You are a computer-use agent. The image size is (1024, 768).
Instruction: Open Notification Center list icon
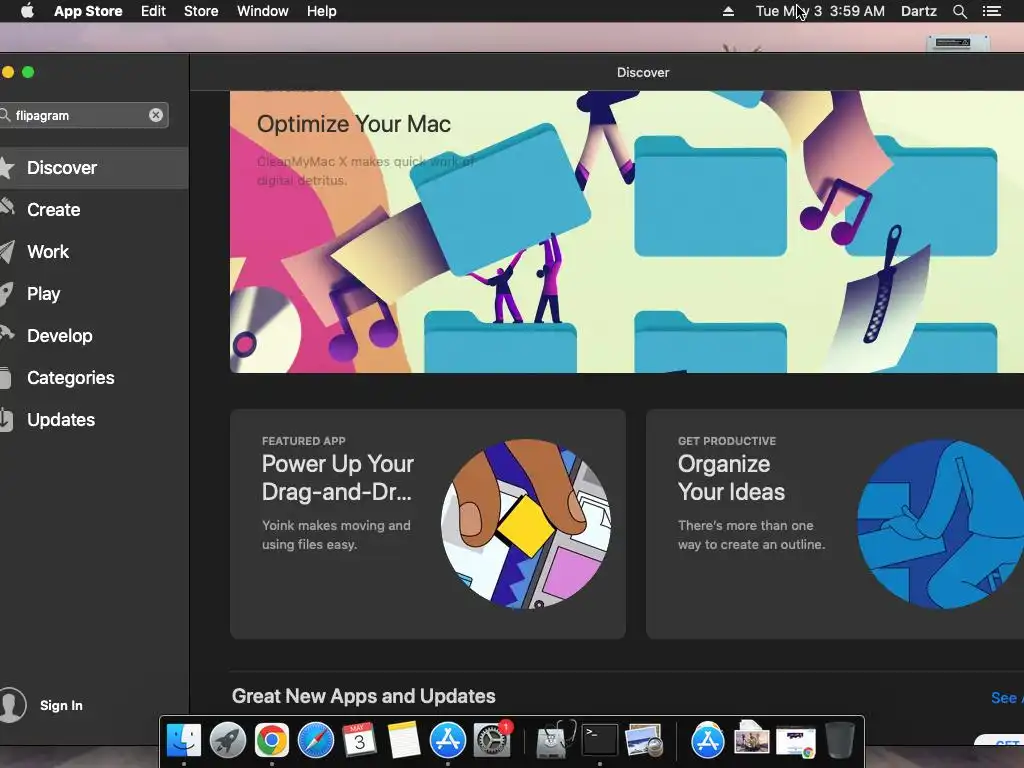pyautogui.click(x=991, y=11)
